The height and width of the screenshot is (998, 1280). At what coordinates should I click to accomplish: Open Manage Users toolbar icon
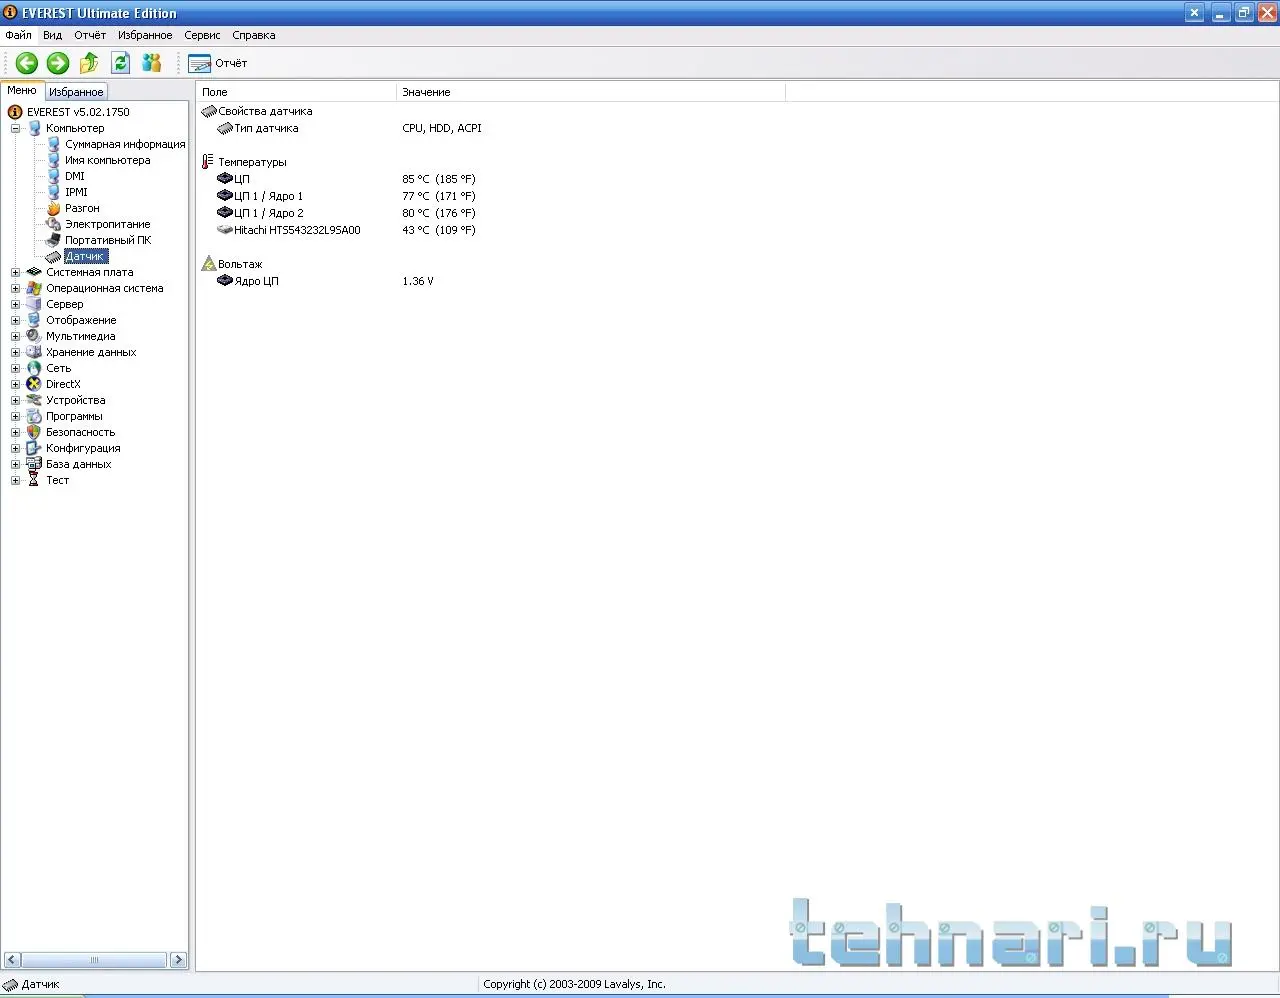point(152,63)
